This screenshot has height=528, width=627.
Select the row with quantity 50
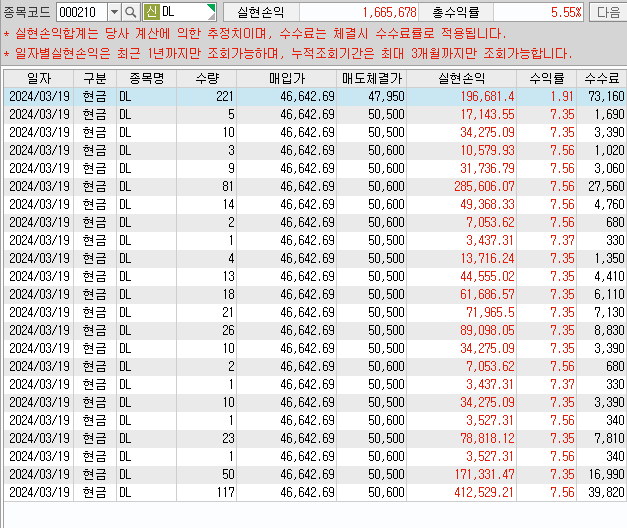coord(315,474)
